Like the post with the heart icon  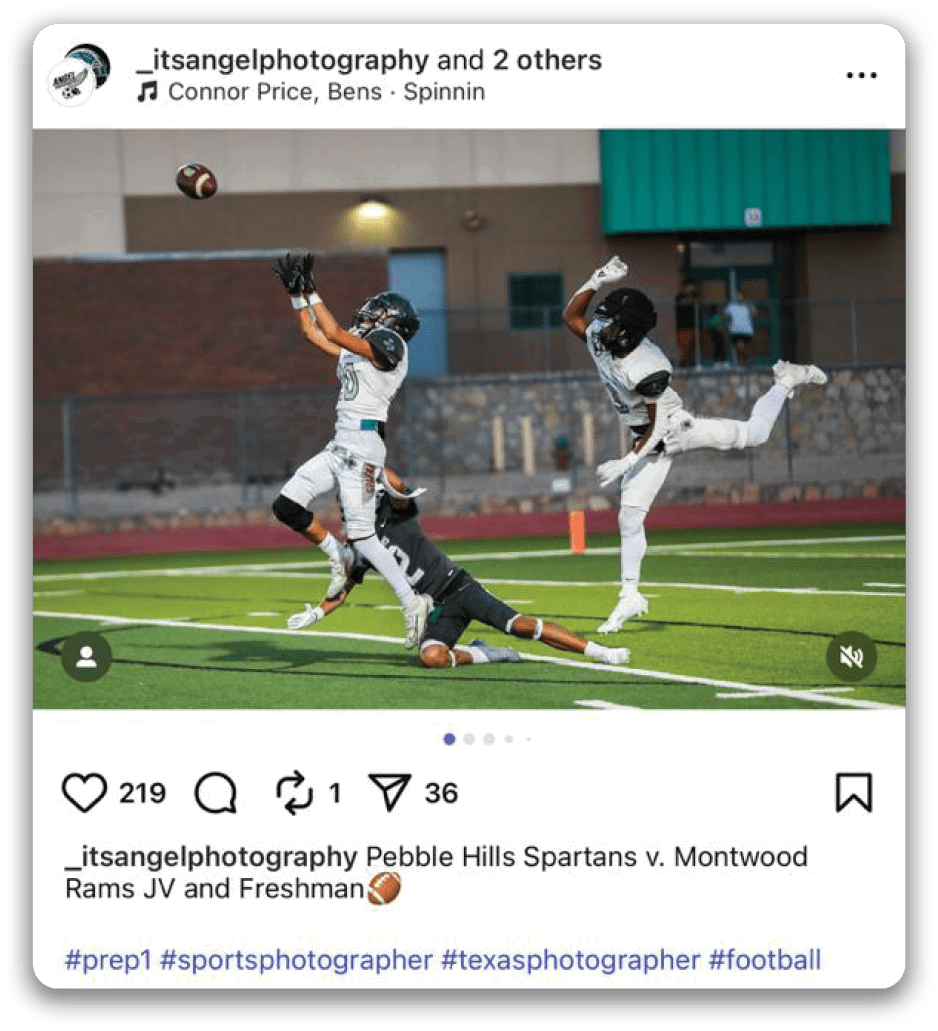coord(84,792)
